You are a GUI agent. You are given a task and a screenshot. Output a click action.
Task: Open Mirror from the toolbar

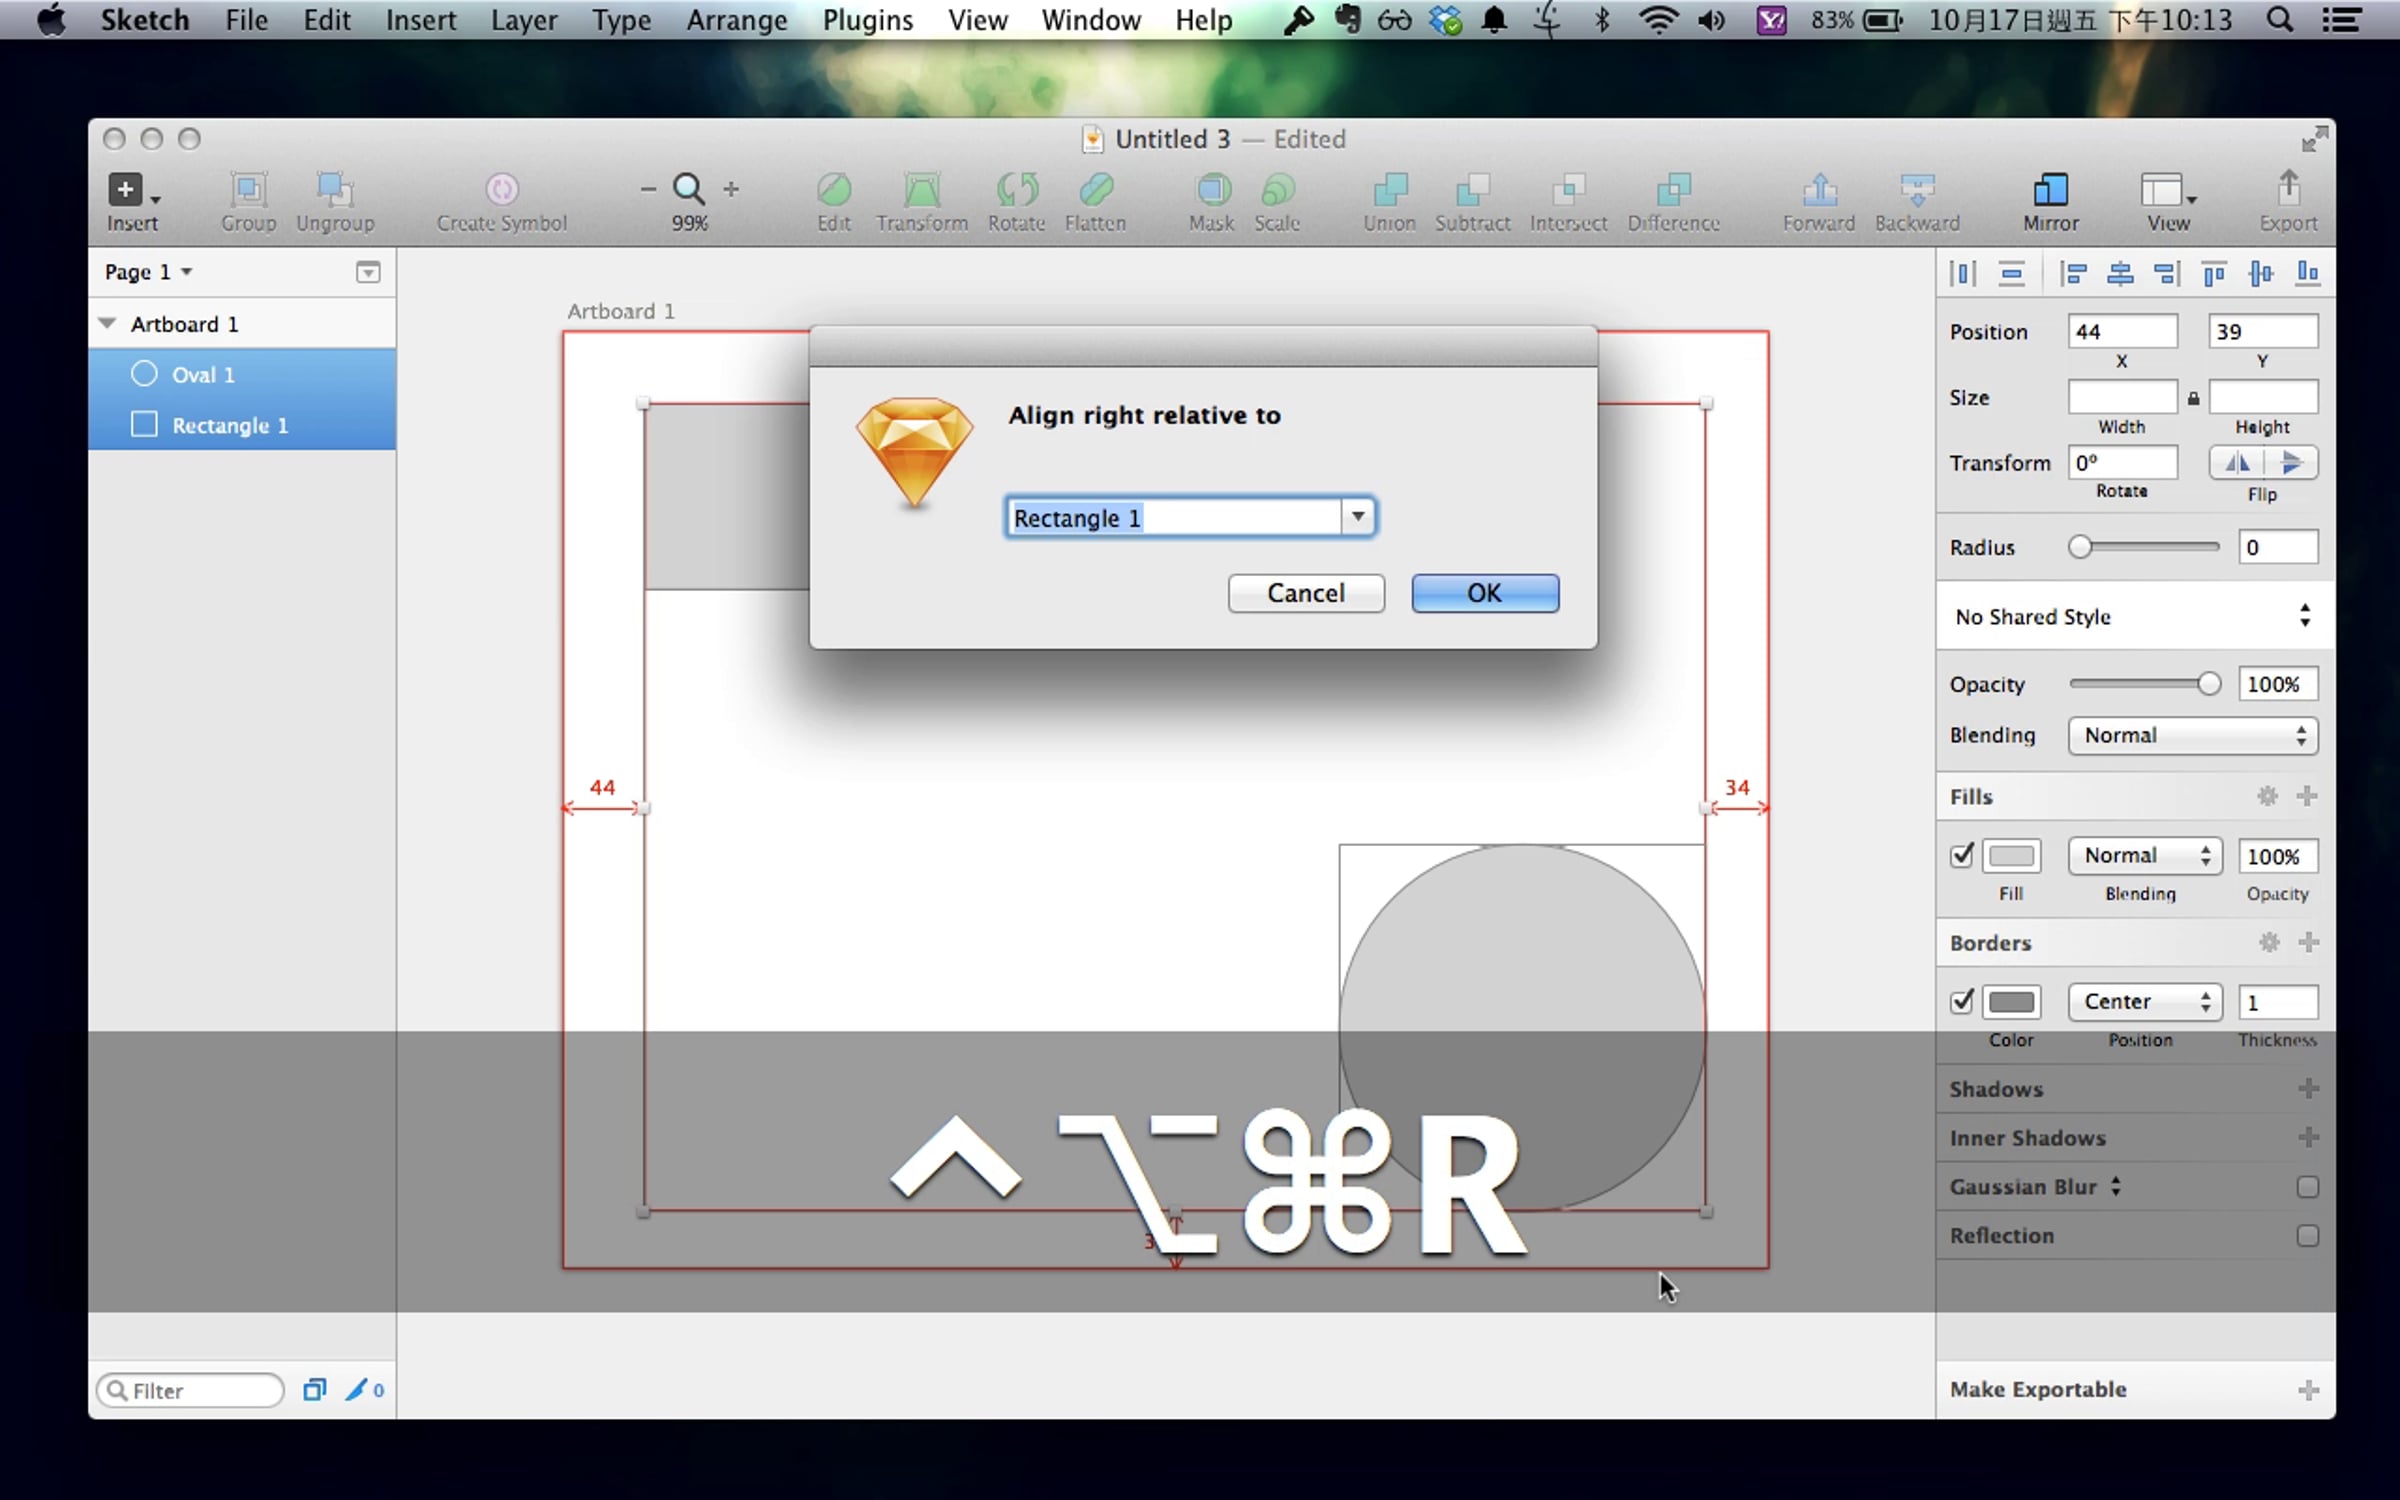click(2051, 189)
